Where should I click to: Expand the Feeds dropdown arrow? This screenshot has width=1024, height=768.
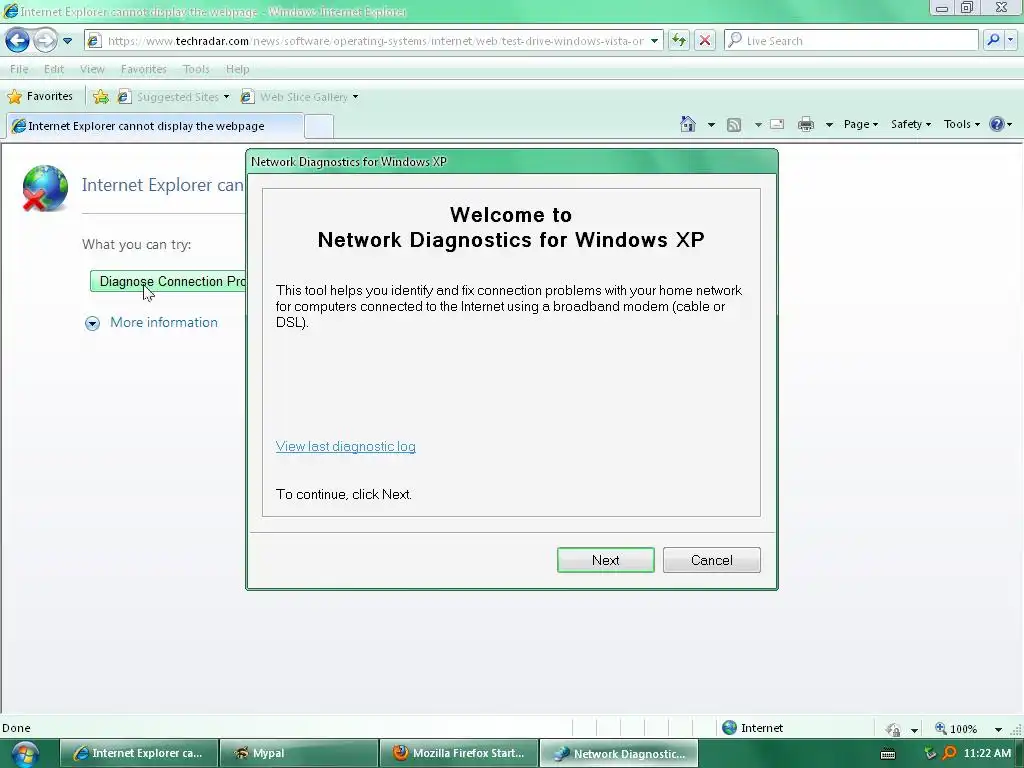(x=758, y=124)
